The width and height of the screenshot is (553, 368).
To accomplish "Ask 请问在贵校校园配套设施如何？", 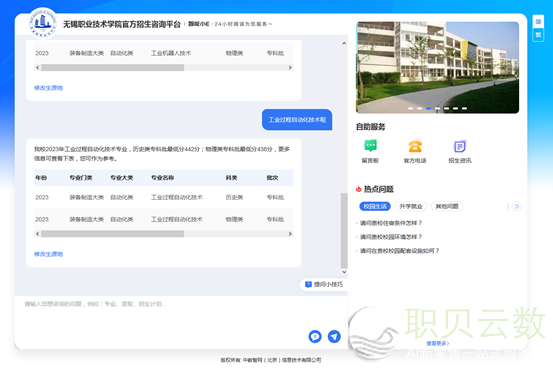I will [399, 251].
